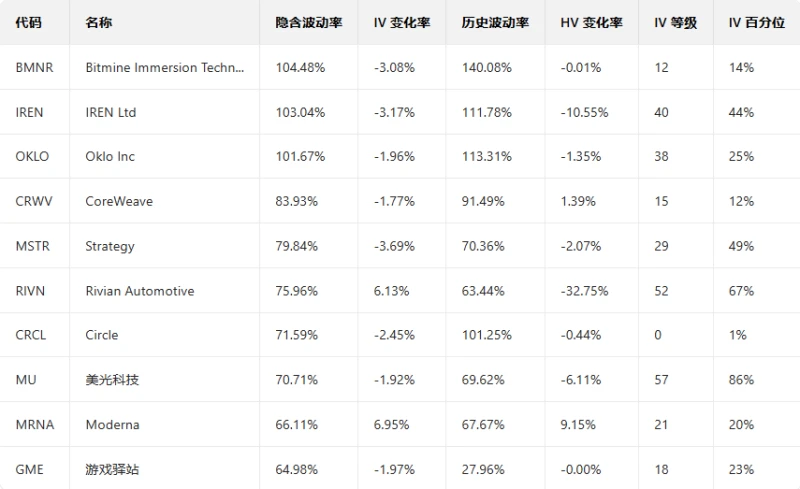Open the IREN ticker symbol
The image size is (800, 489).
coord(30,112)
